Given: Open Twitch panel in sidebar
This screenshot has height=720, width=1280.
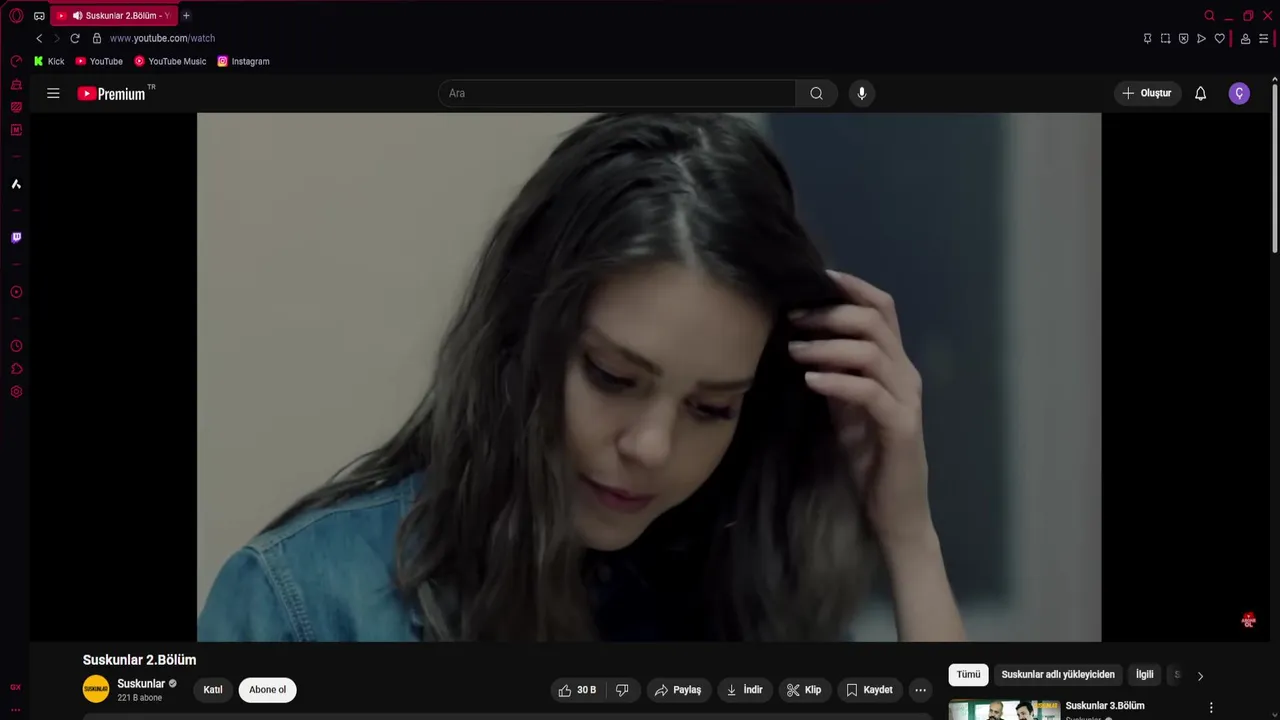Looking at the screenshot, I should pos(16,238).
